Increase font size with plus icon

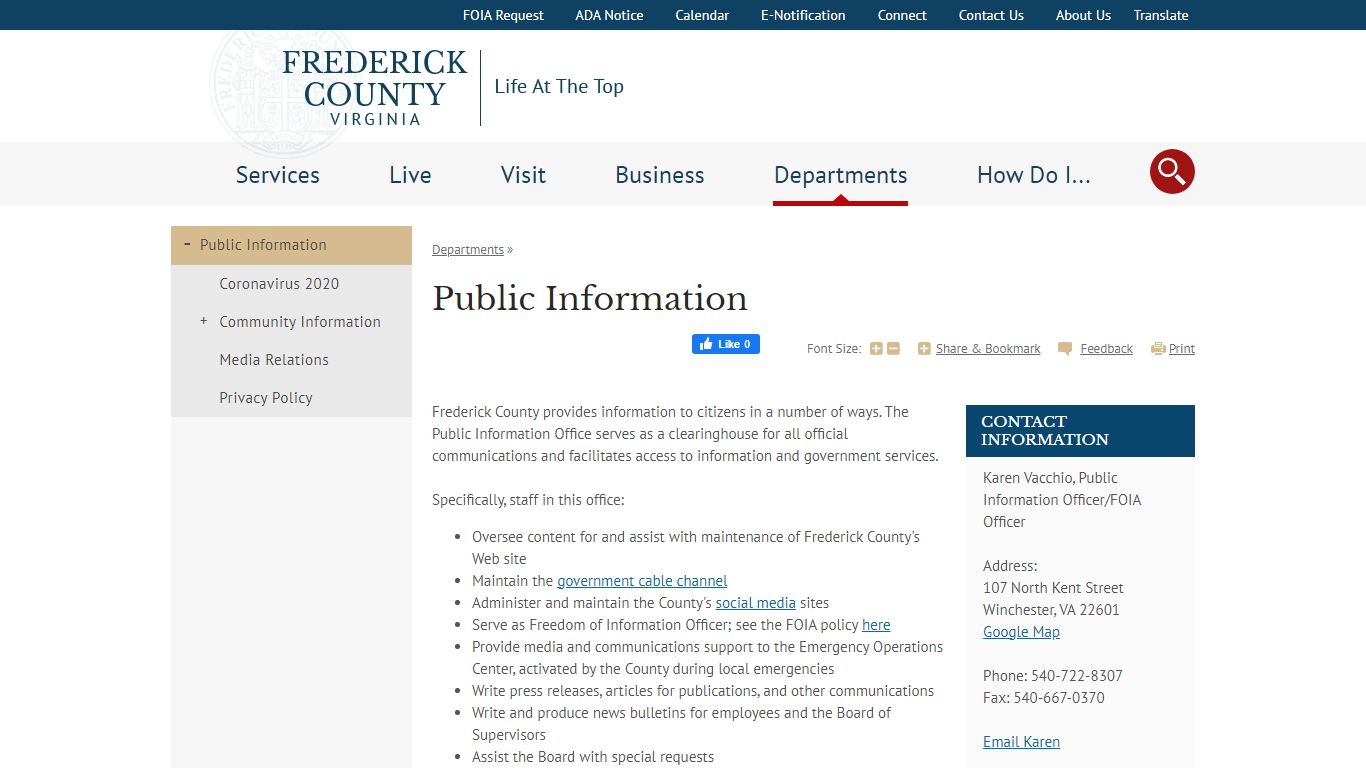[876, 349]
